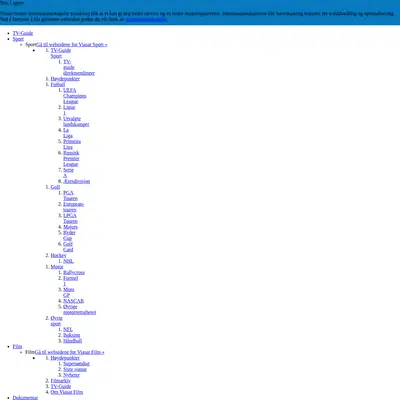Open Russisk Premier League link
Screen dimensions: 400x400
[x=71, y=159]
